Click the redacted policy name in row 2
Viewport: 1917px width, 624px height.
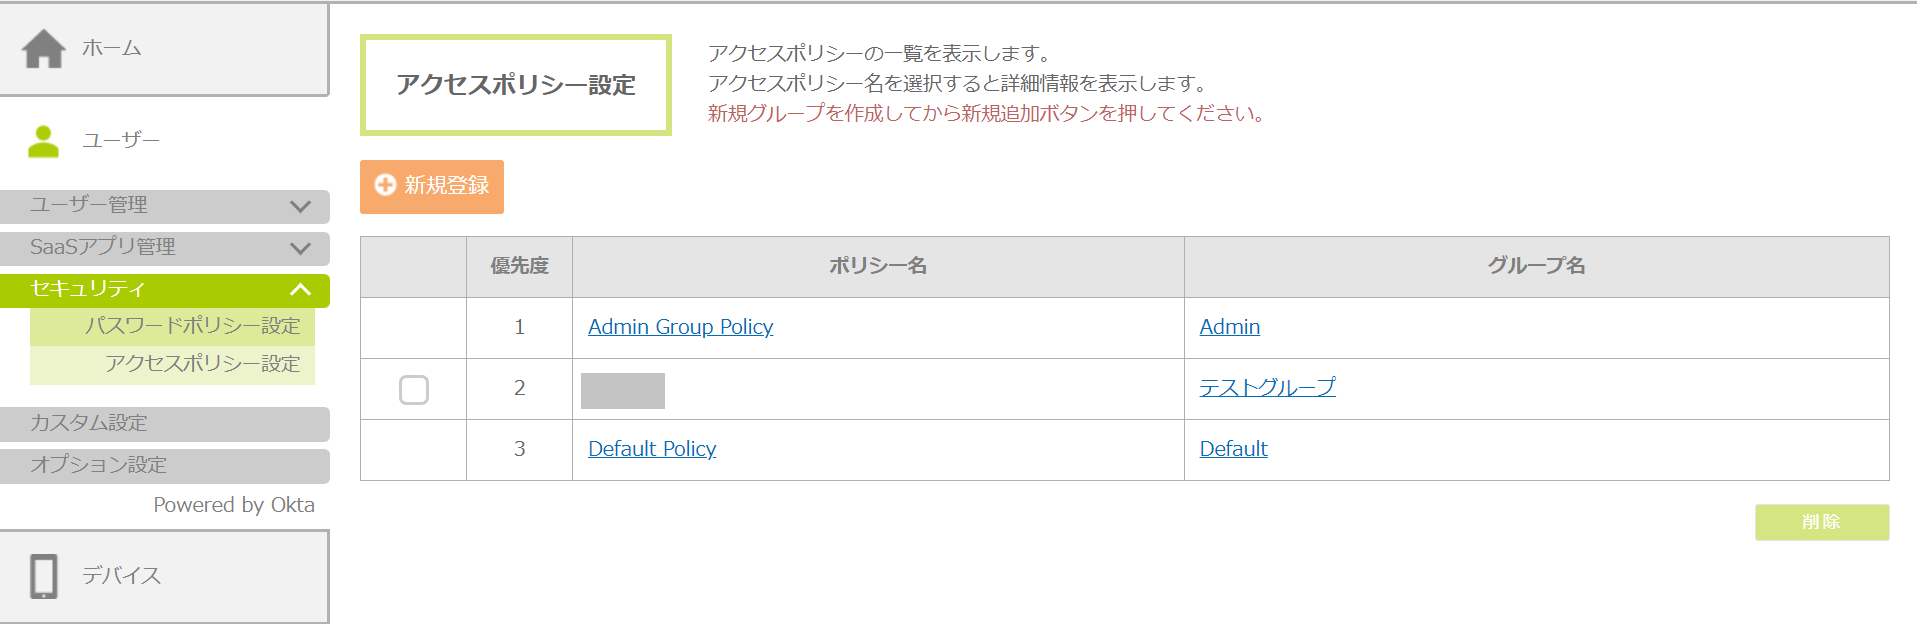(623, 390)
